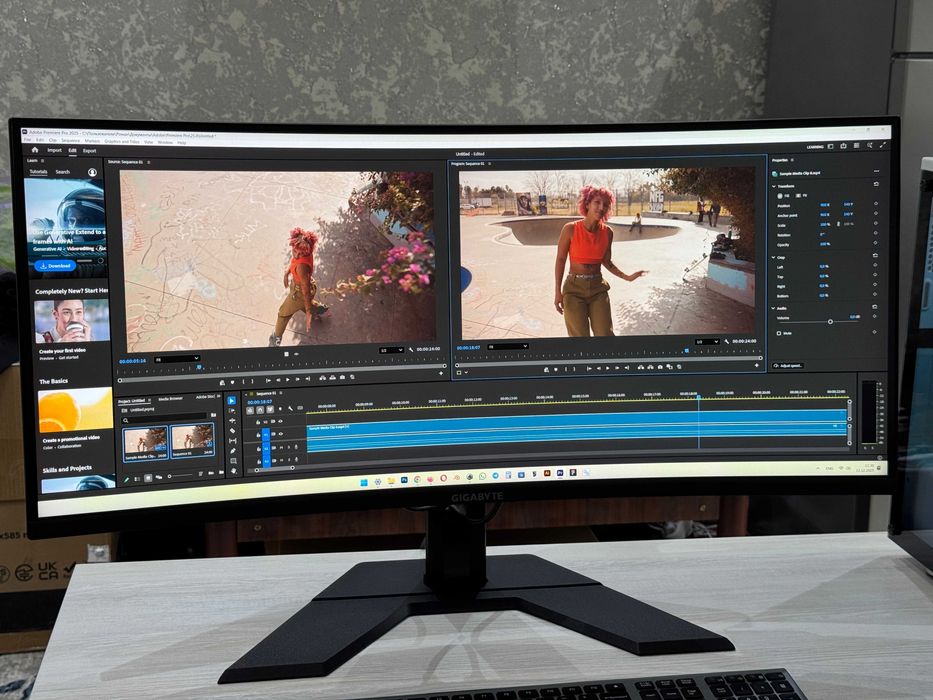Select the Track Select Forward tool
This screenshot has width=933, height=700.
pyautogui.click(x=231, y=411)
